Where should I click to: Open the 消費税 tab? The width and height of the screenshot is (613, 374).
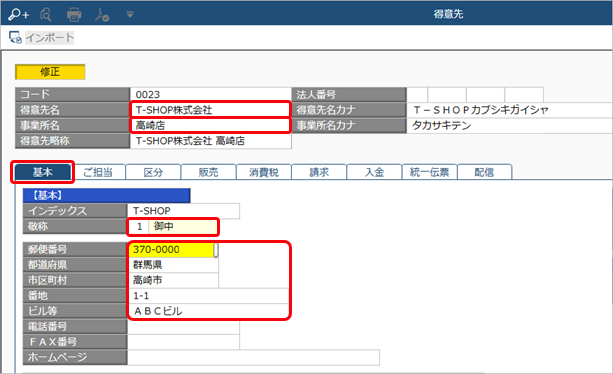(264, 172)
